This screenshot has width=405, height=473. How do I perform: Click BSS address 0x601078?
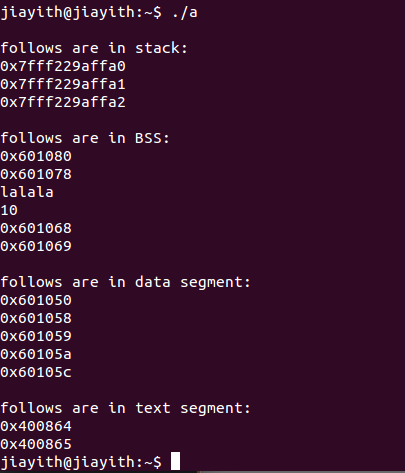click(x=36, y=174)
